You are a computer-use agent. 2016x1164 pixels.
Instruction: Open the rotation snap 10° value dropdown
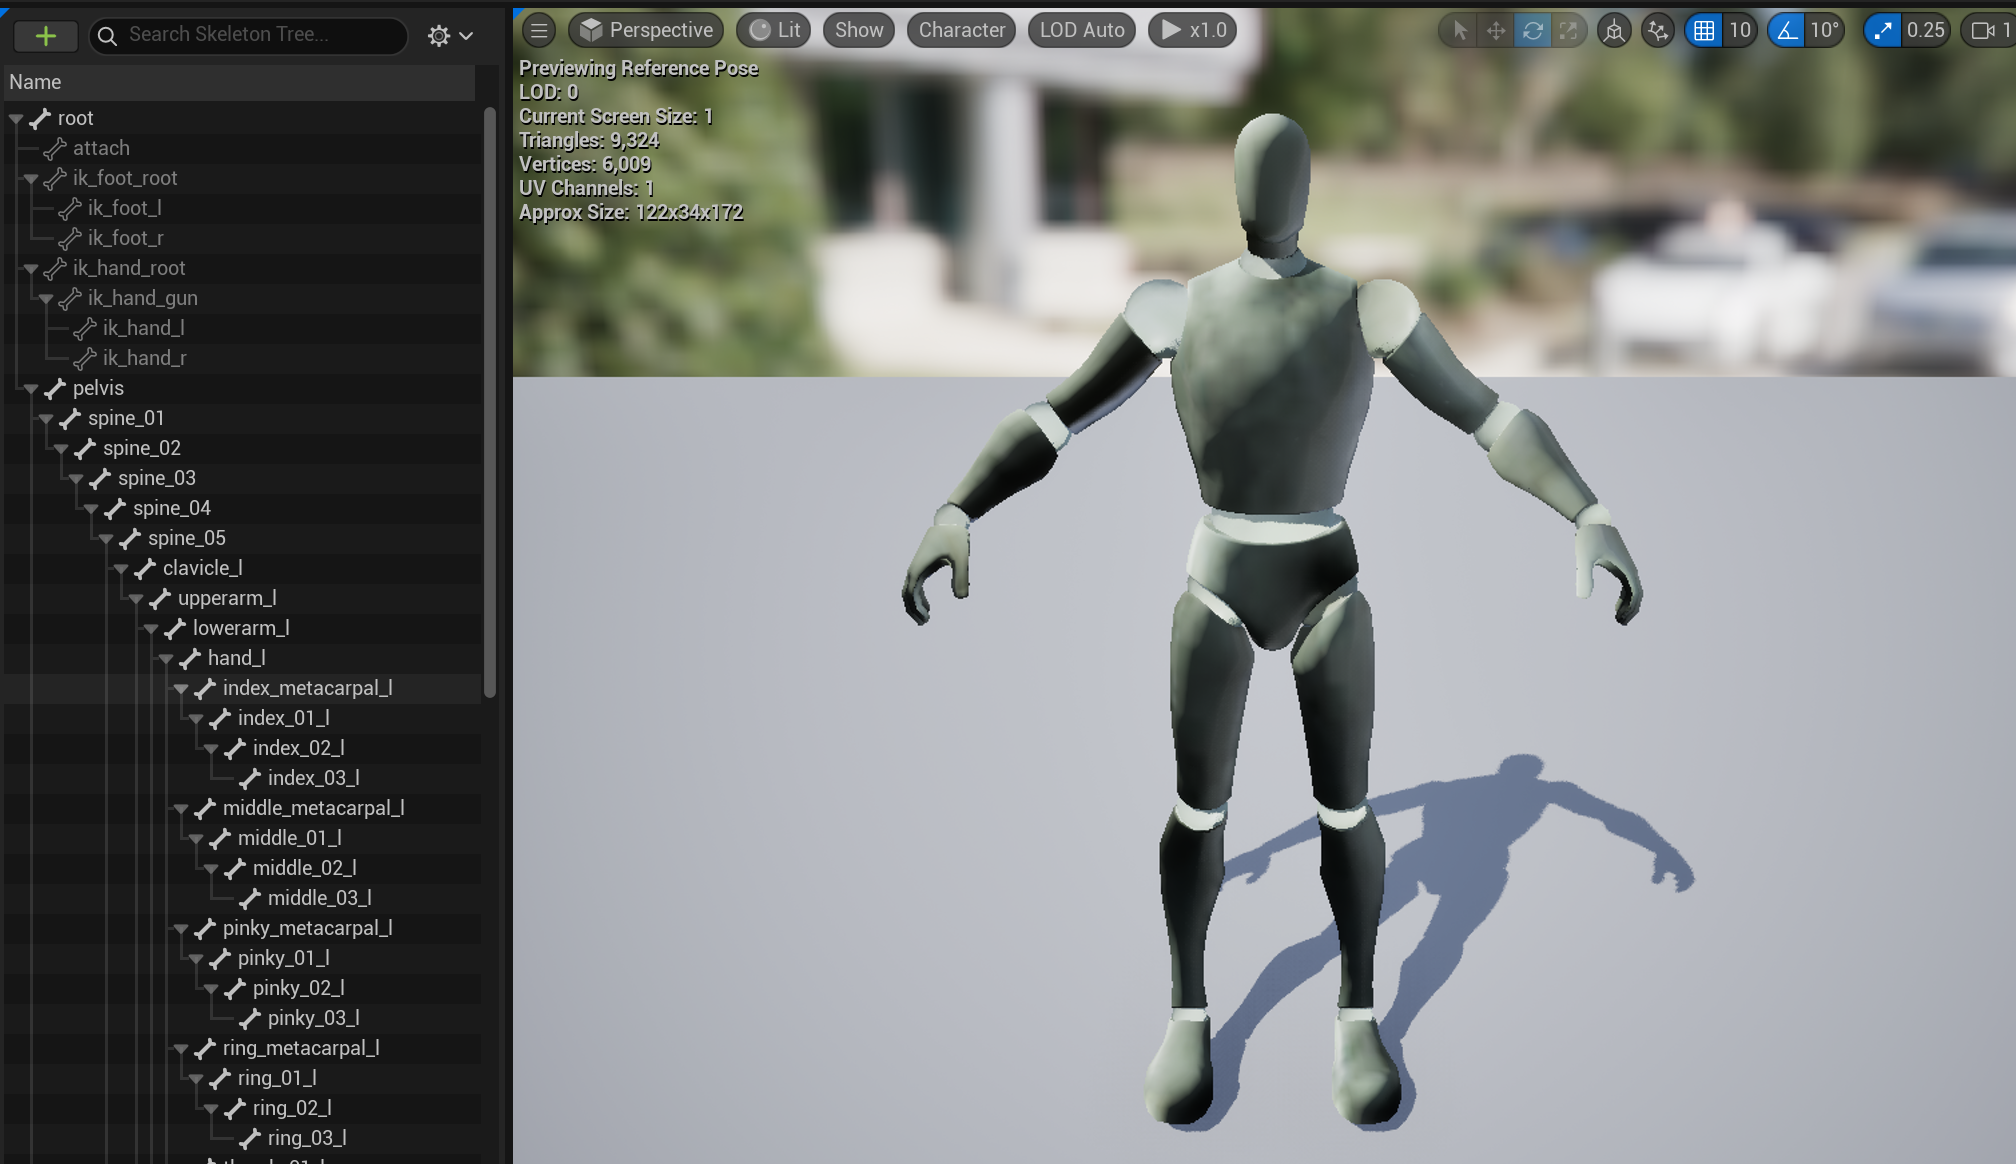(x=1825, y=31)
